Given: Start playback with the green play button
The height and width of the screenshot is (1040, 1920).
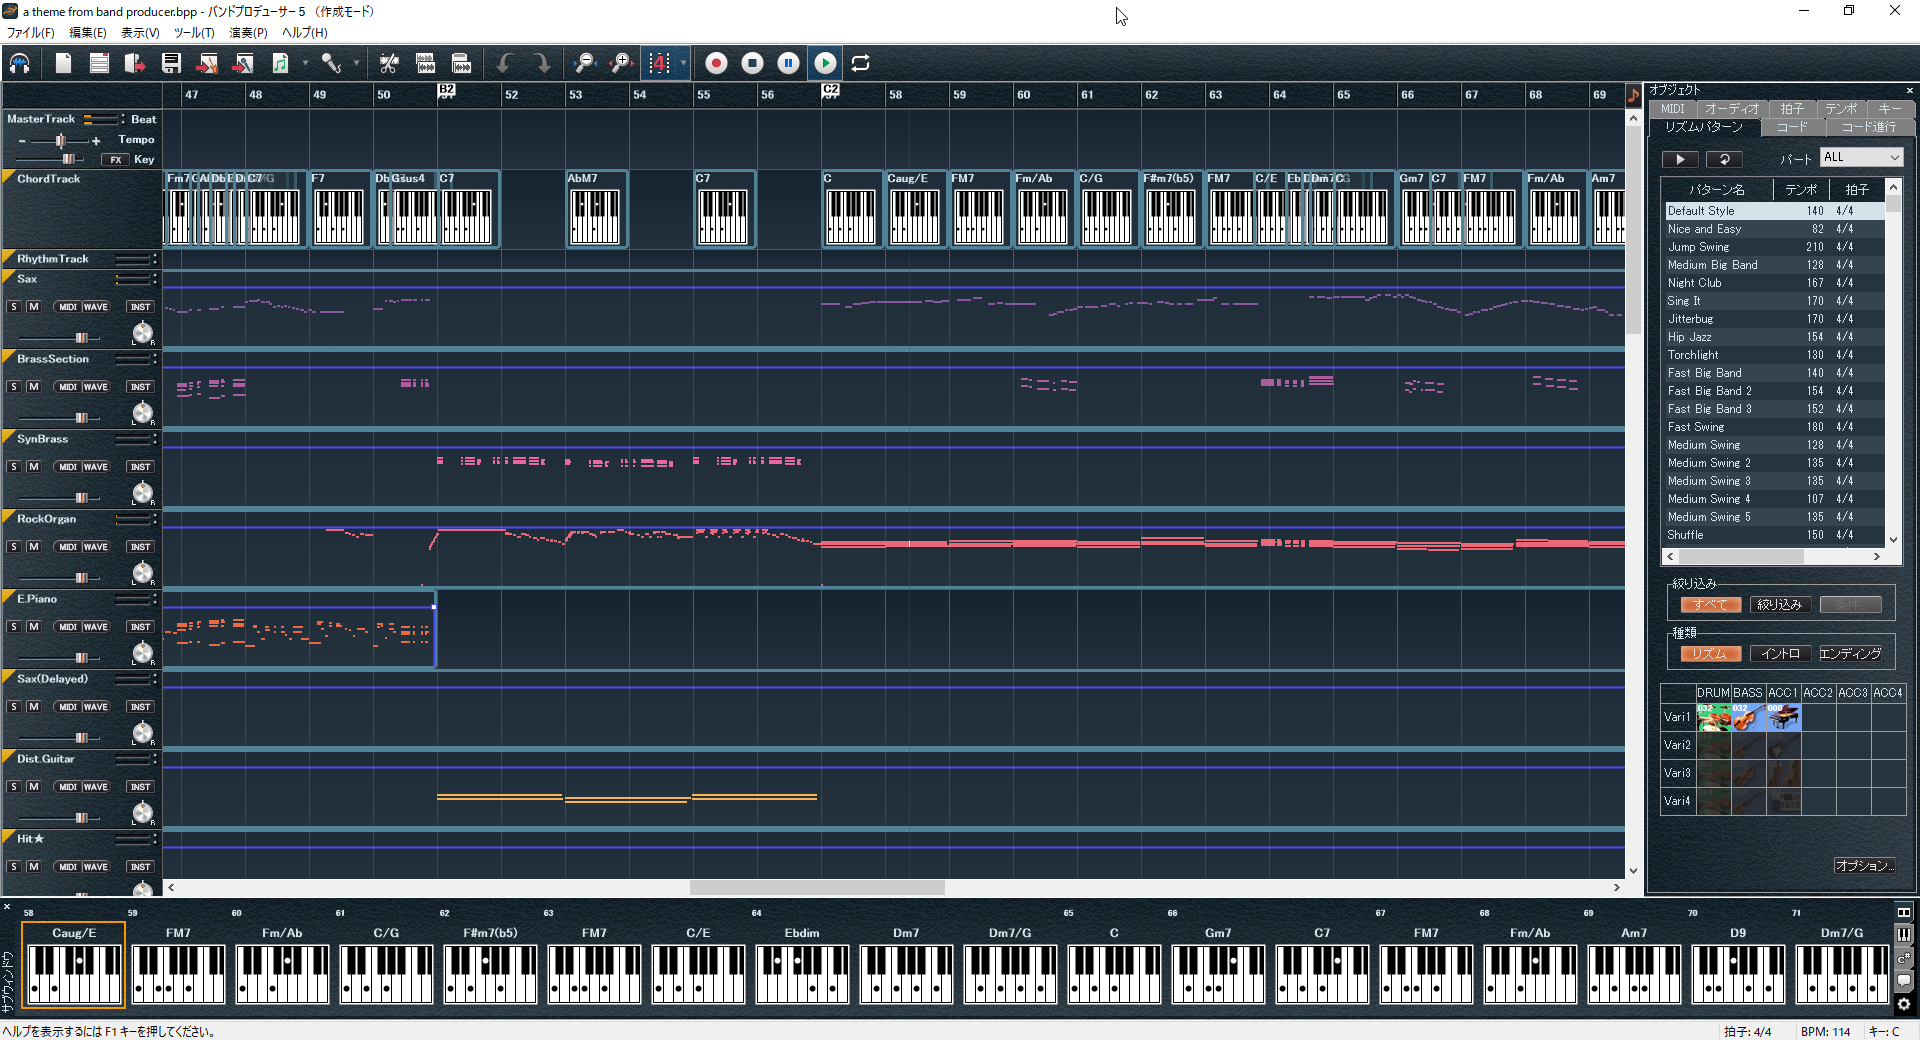Looking at the screenshot, I should (825, 63).
